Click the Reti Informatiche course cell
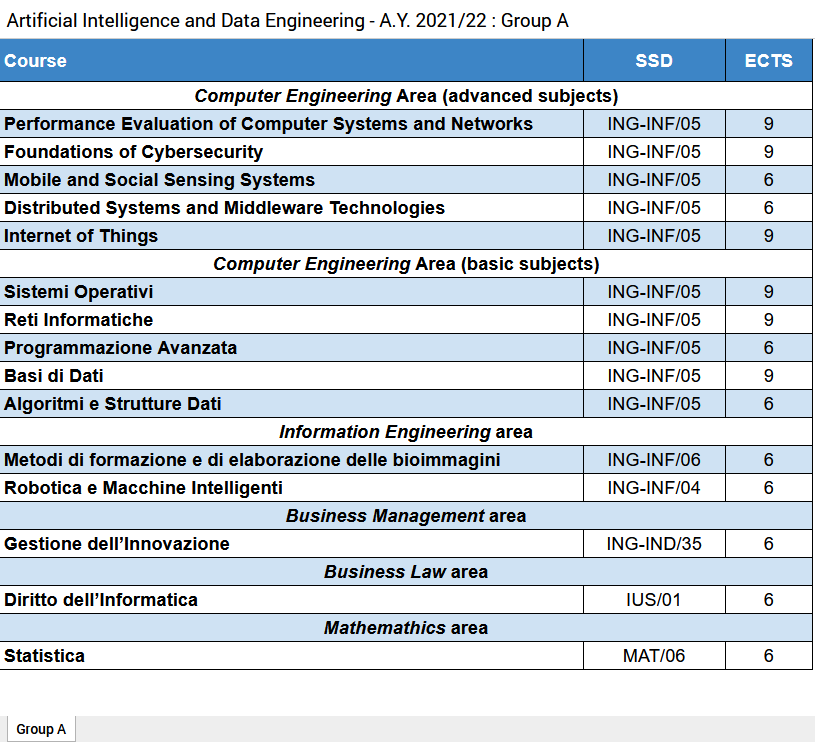This screenshot has height=742, width=815. (x=291, y=320)
